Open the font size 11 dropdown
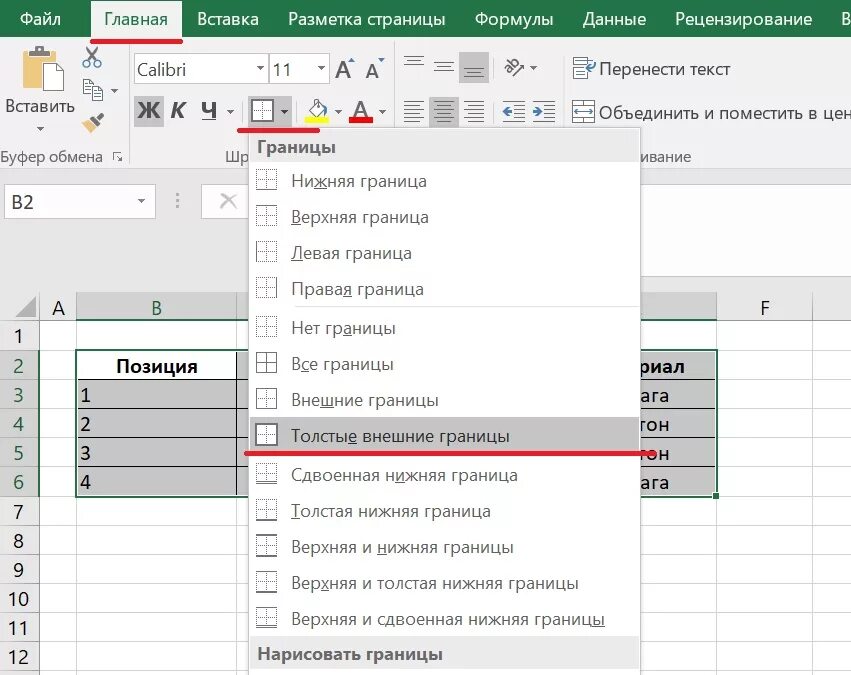Viewport: 851px width, 675px height. click(x=321, y=68)
